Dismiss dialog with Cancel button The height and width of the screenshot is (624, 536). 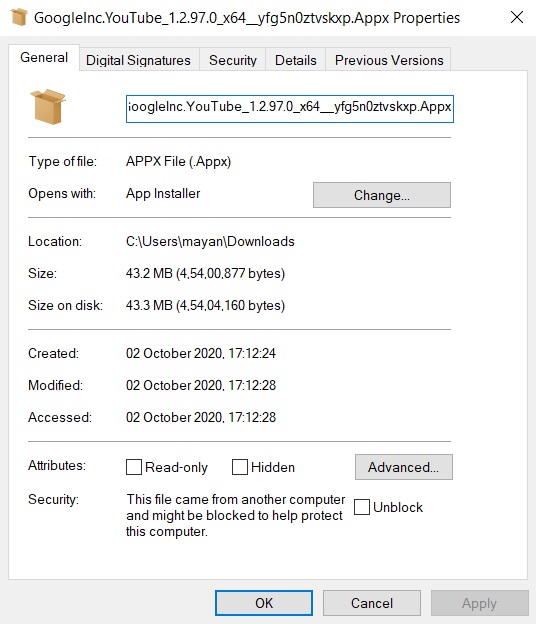point(372,603)
